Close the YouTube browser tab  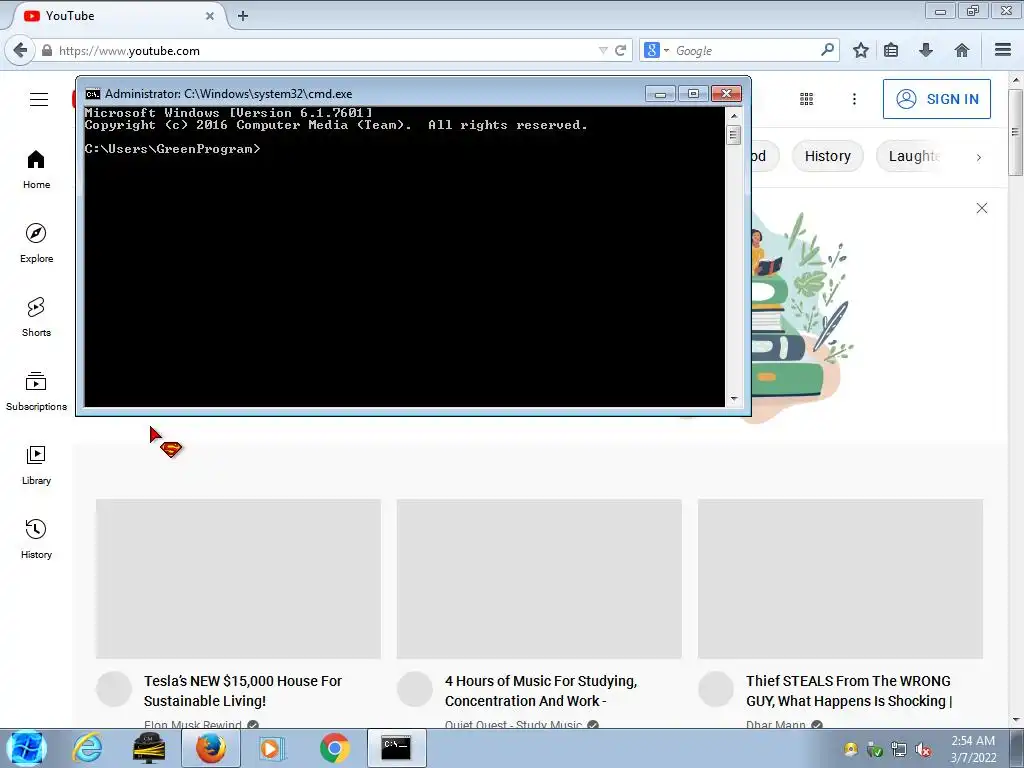(x=210, y=16)
